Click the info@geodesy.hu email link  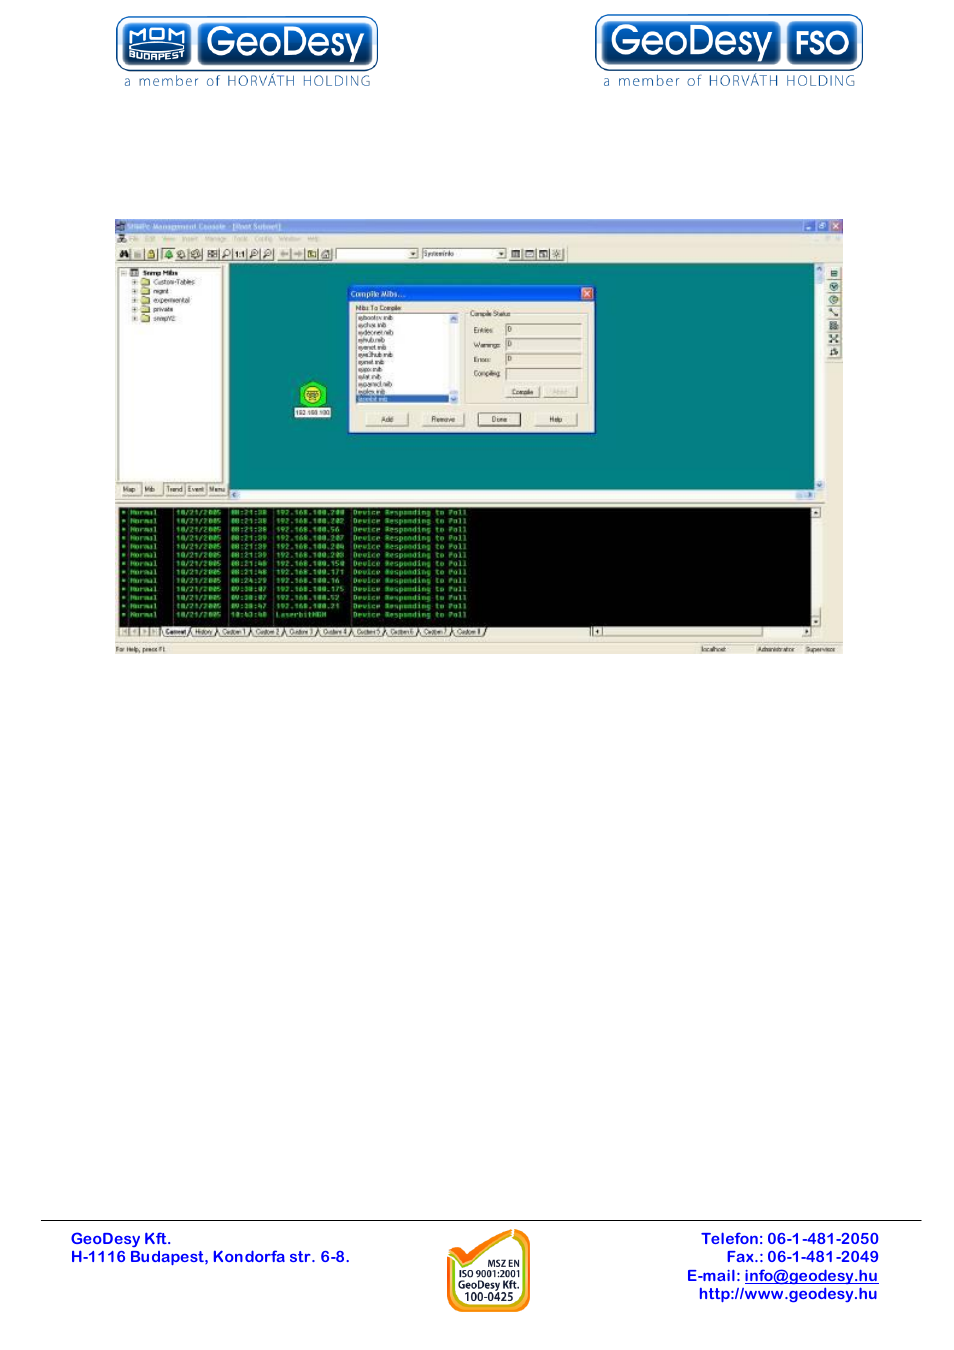pyautogui.click(x=811, y=1276)
